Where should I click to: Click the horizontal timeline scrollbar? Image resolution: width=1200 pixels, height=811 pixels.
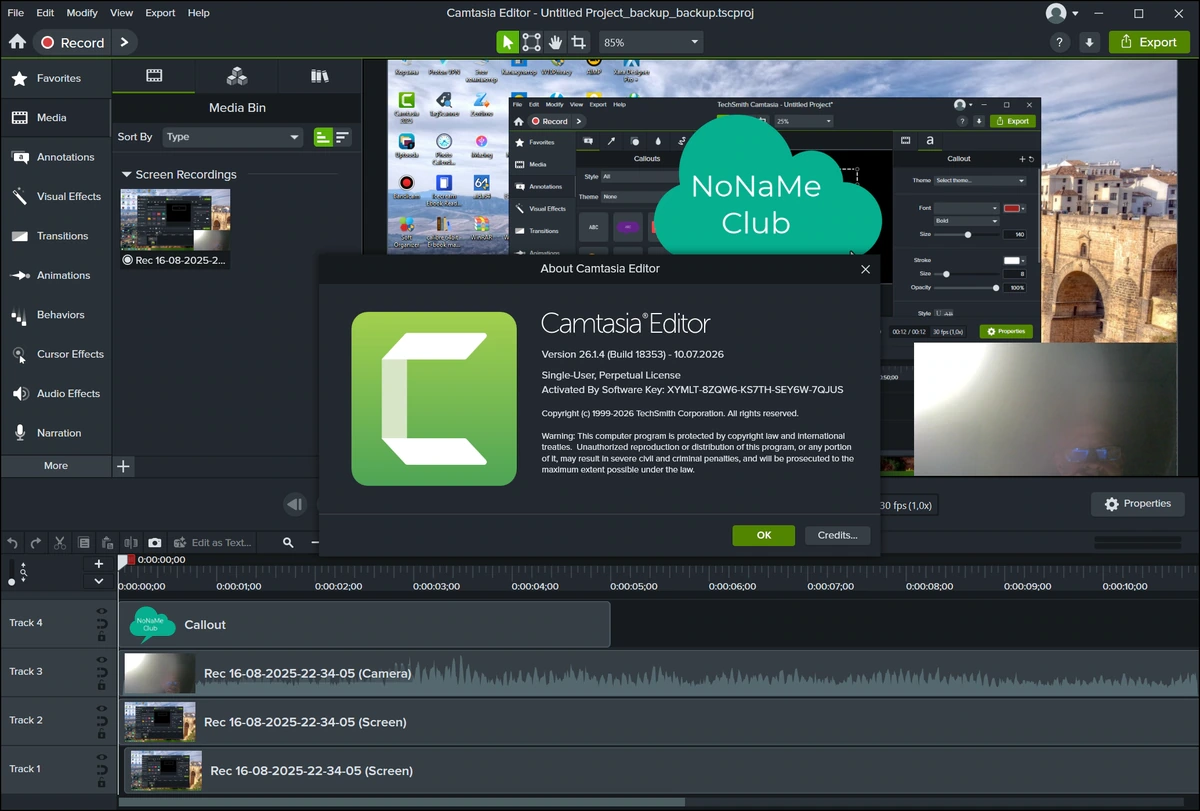401,801
